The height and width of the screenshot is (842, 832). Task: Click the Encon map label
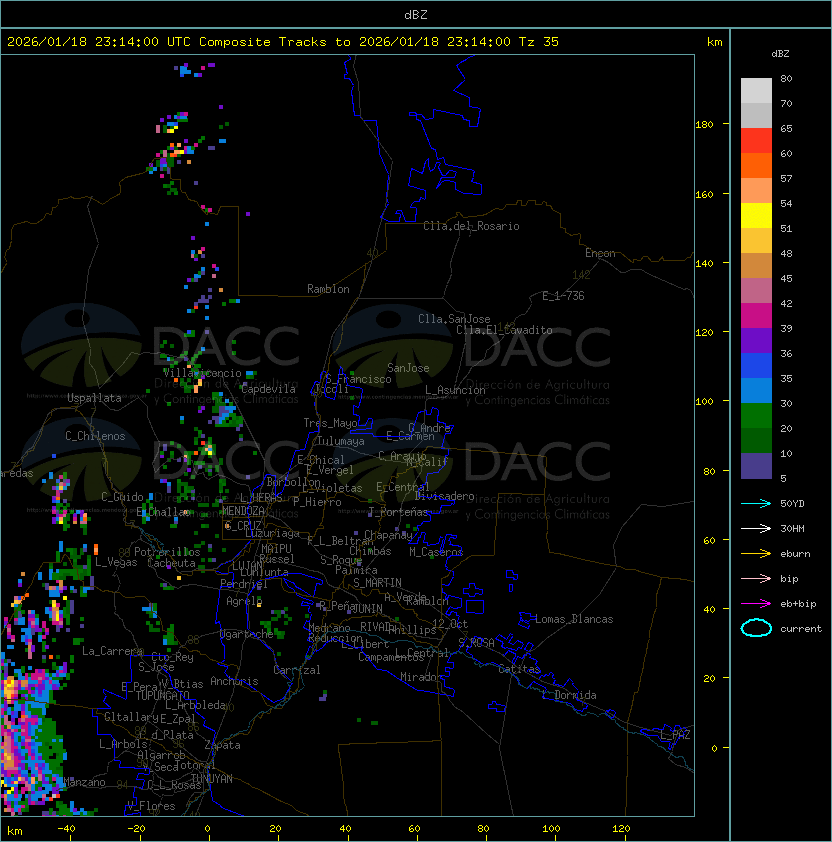600,253
